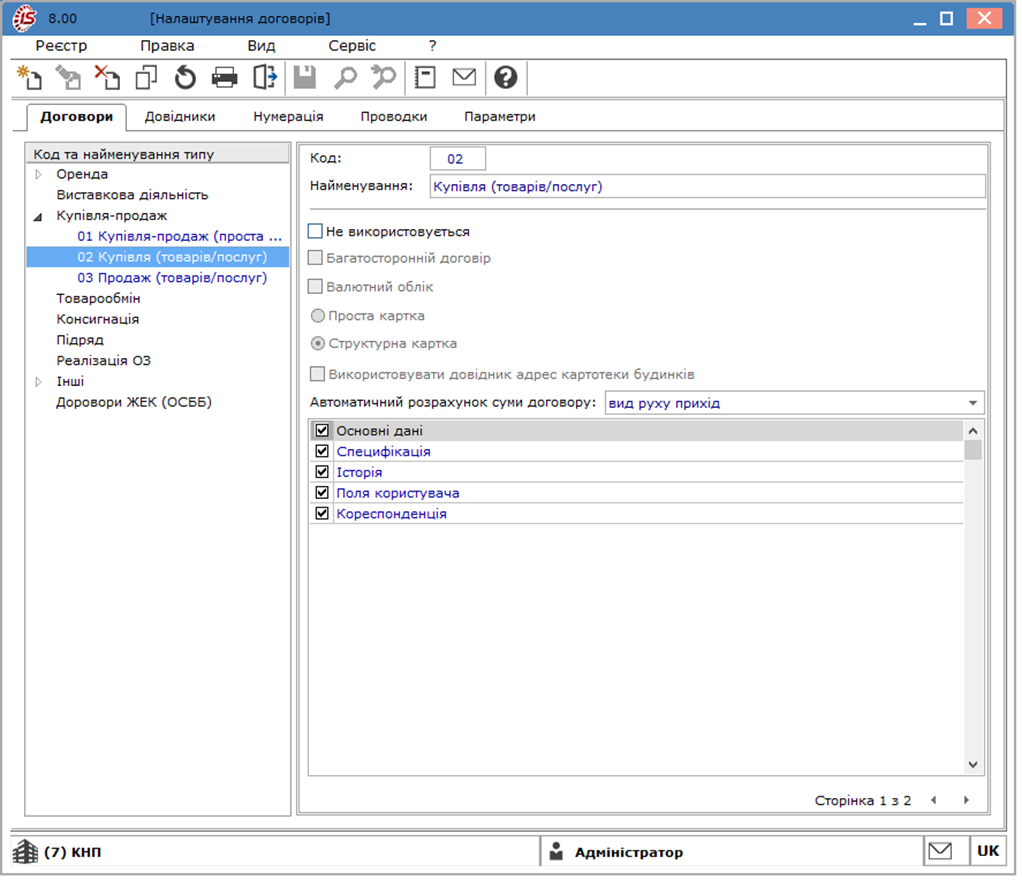Collapse the 'Купівля-продаж' tree node
The height and width of the screenshot is (880, 1022).
point(38,216)
